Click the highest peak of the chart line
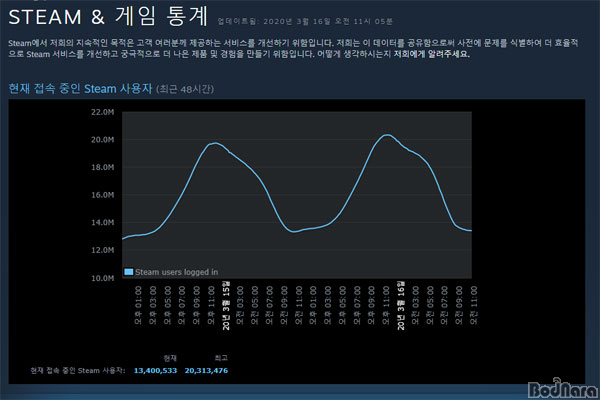This screenshot has height=400, width=600. [387, 135]
